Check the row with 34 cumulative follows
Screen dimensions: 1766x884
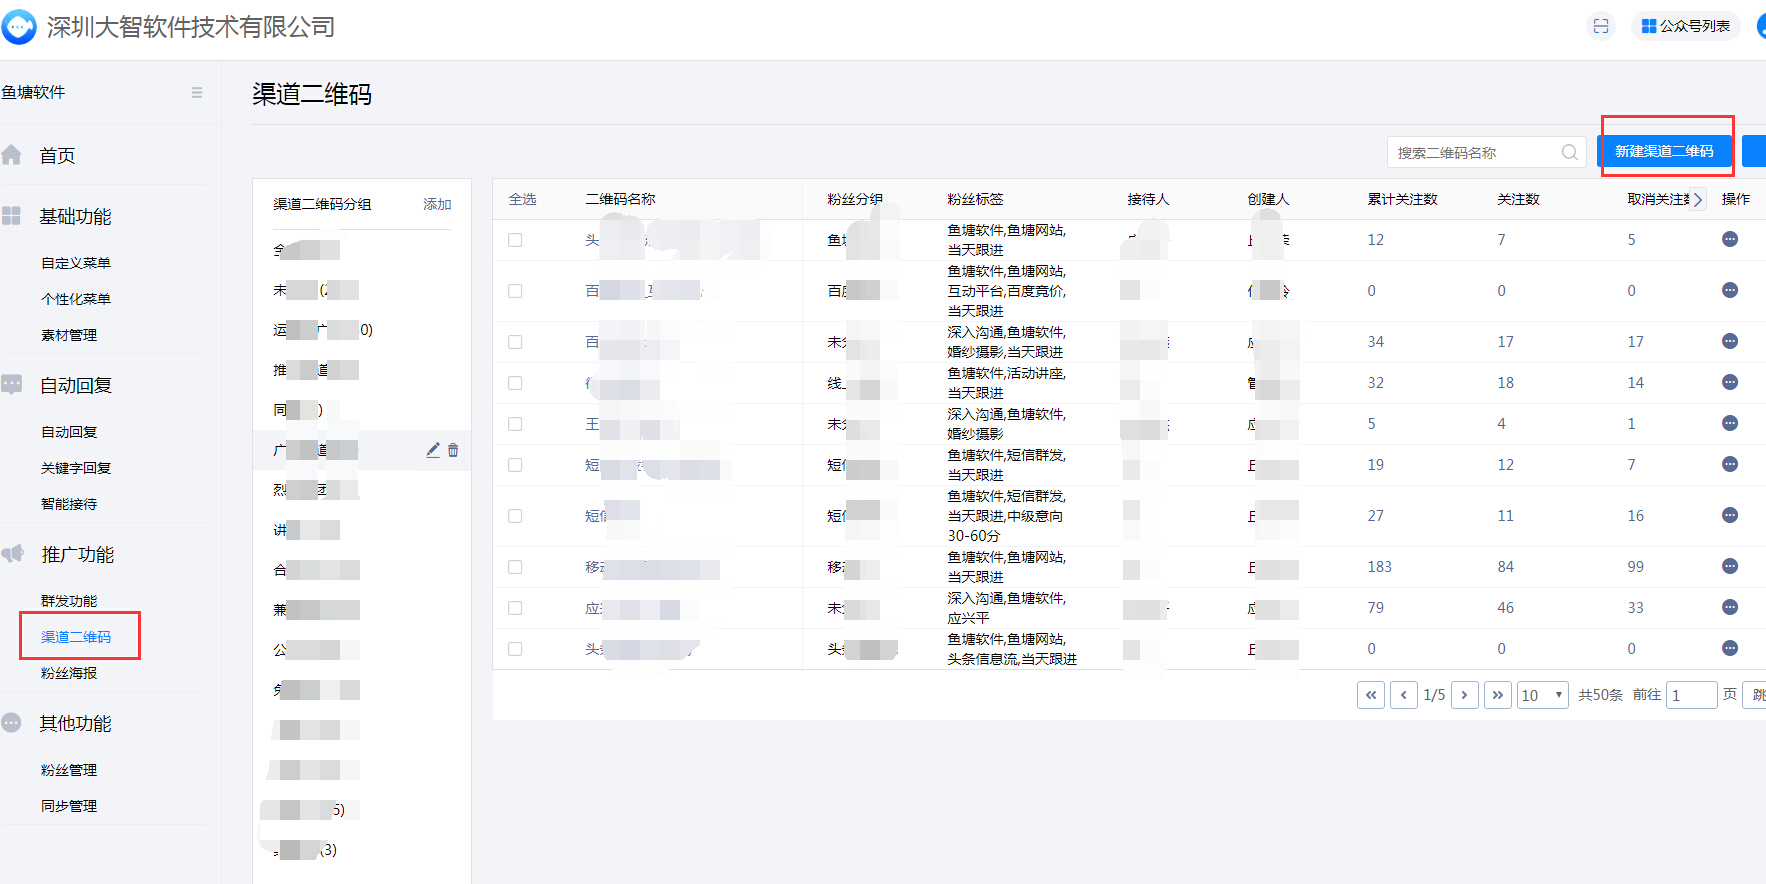coord(515,342)
